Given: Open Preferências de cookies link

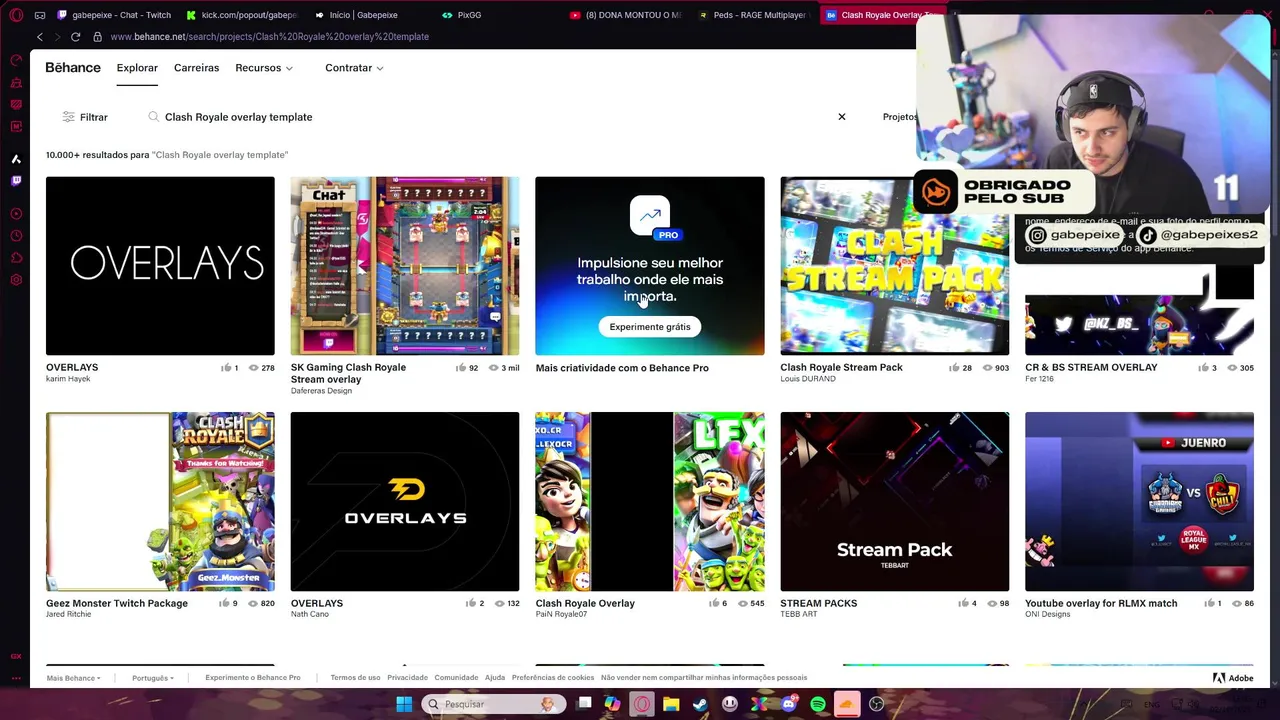Looking at the screenshot, I should point(553,678).
